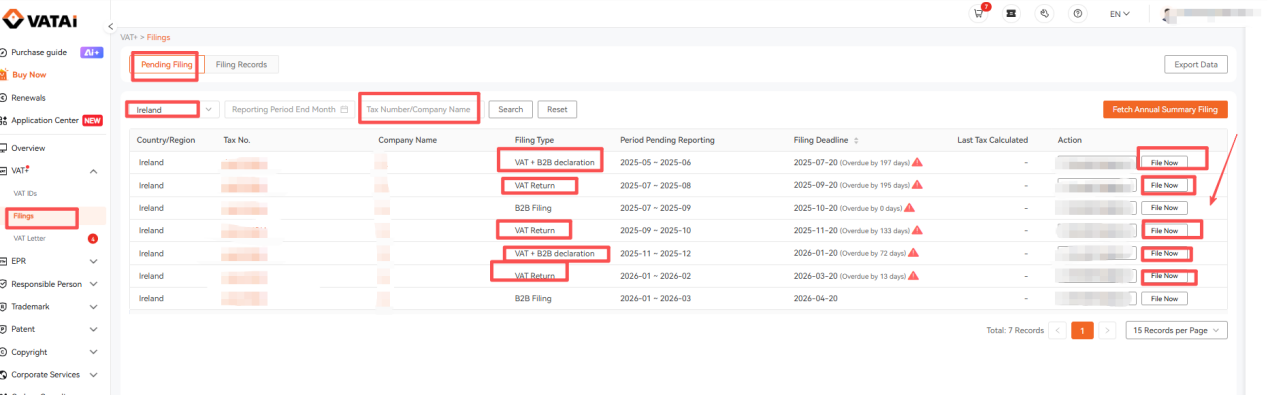The height and width of the screenshot is (395, 1268).
Task: Click the overdue warning icon for 2025-11-20
Action: 916,231
